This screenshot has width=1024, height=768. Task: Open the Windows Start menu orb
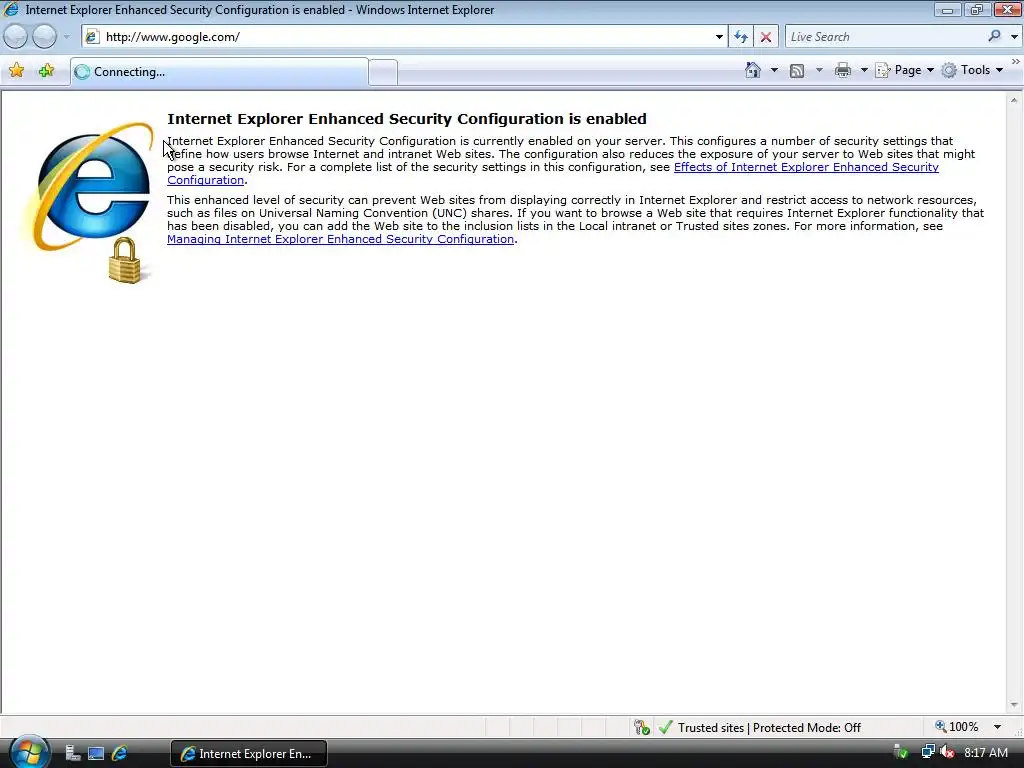click(x=29, y=752)
